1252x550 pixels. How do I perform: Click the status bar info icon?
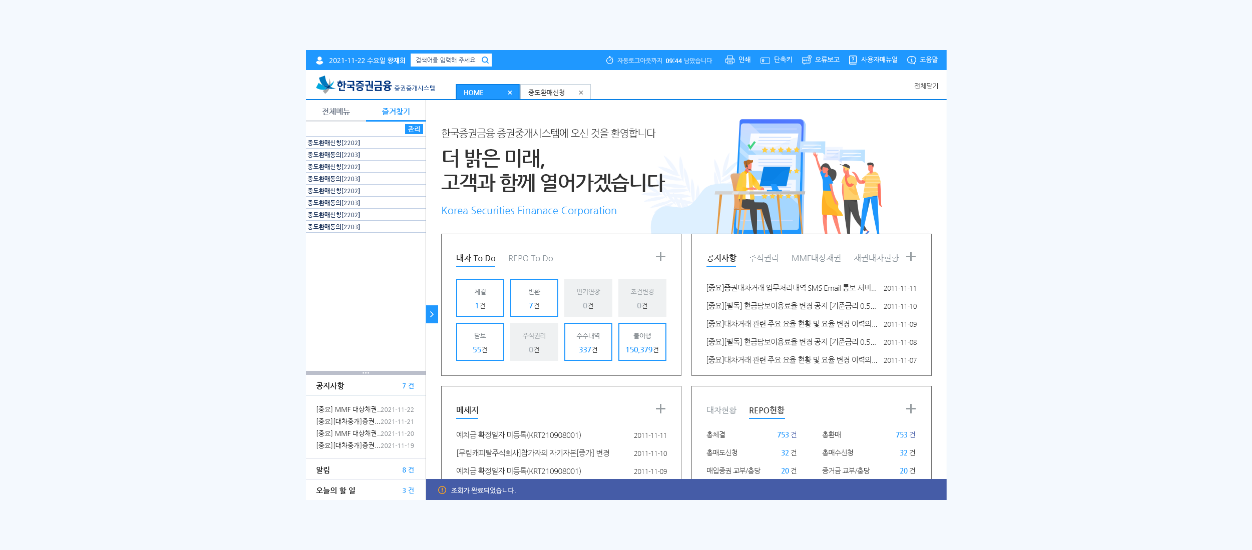[x=442, y=490]
